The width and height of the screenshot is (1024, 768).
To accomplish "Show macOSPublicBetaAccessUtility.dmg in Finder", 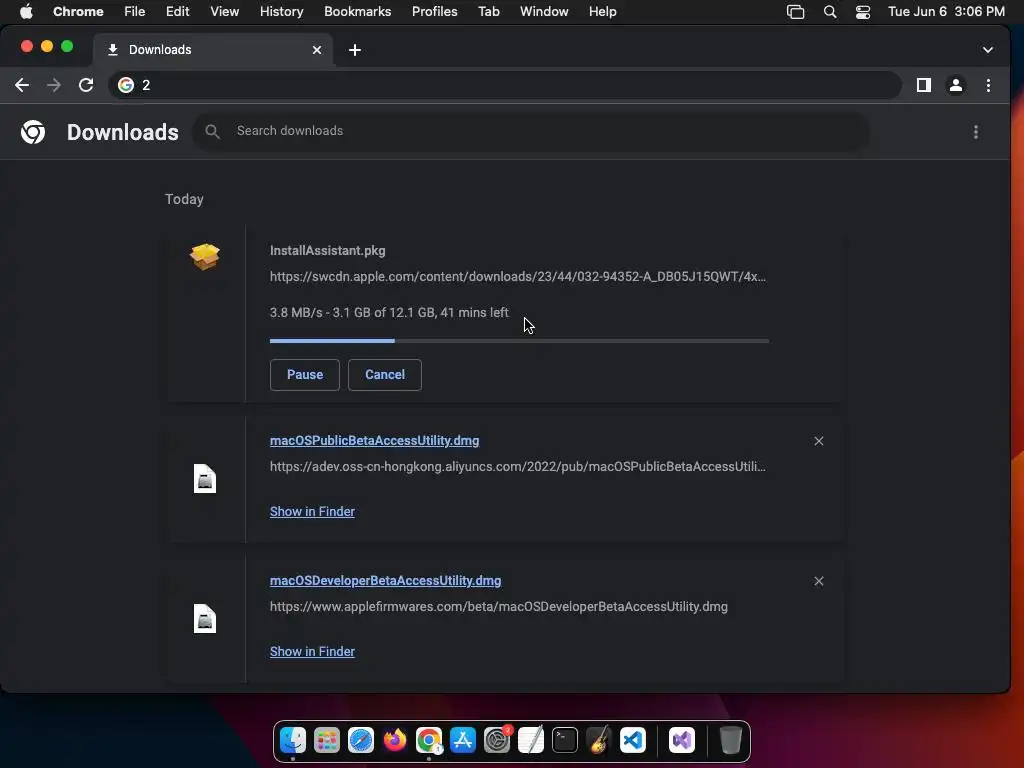I will pos(312,511).
